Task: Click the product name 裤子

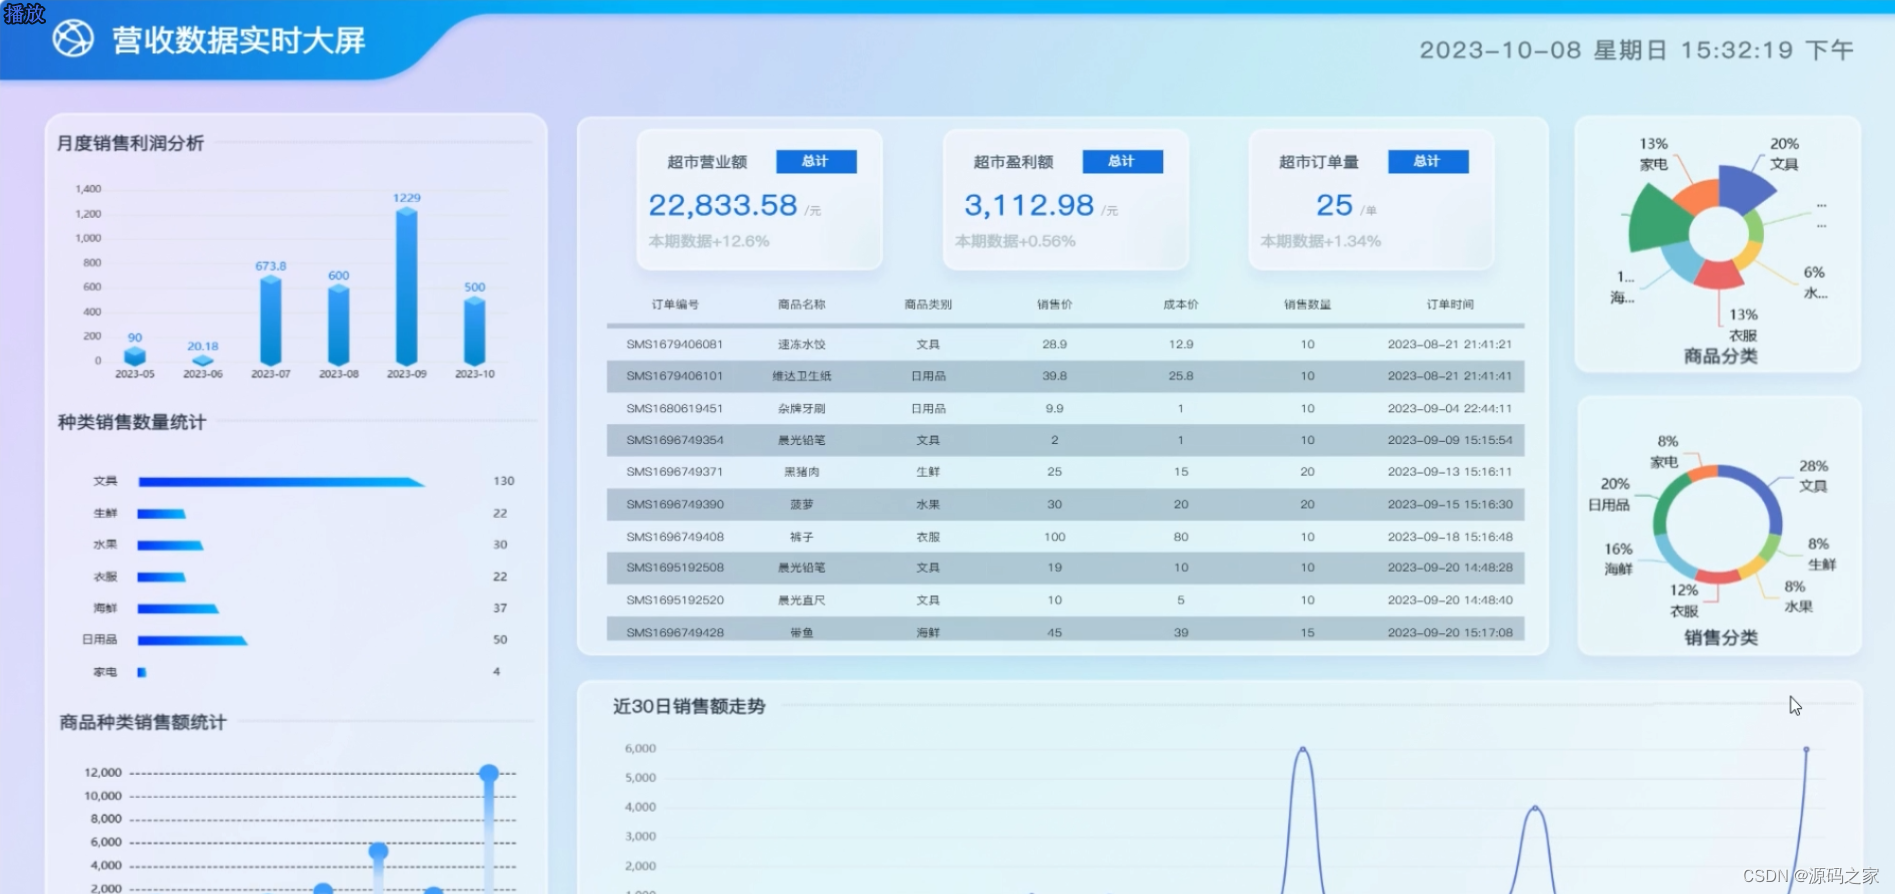Action: 802,536
